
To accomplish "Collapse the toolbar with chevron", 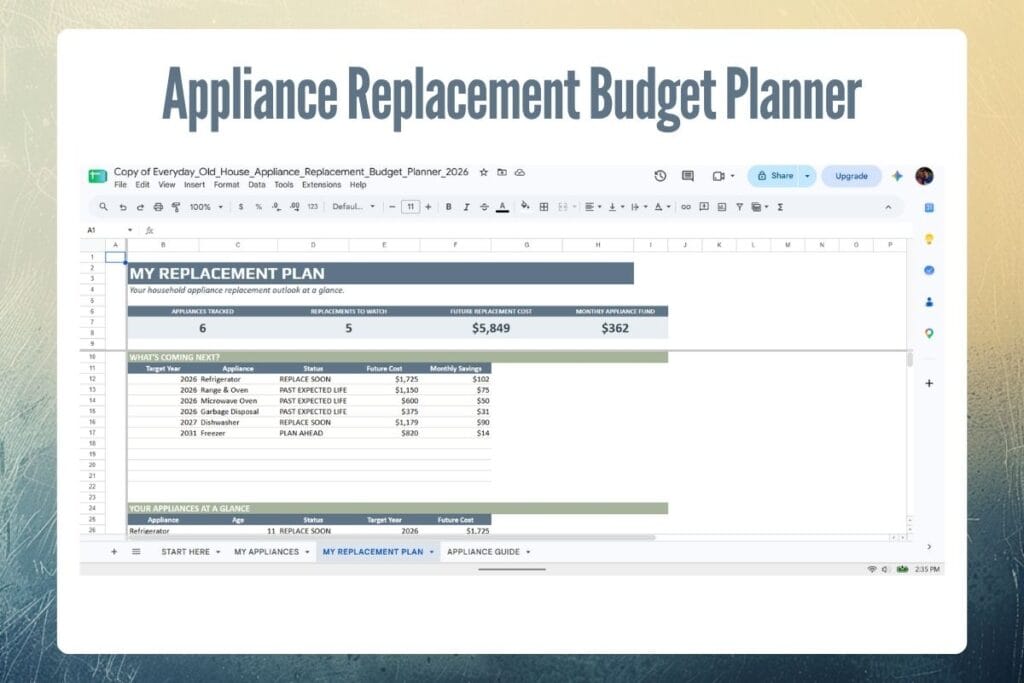I will point(888,207).
